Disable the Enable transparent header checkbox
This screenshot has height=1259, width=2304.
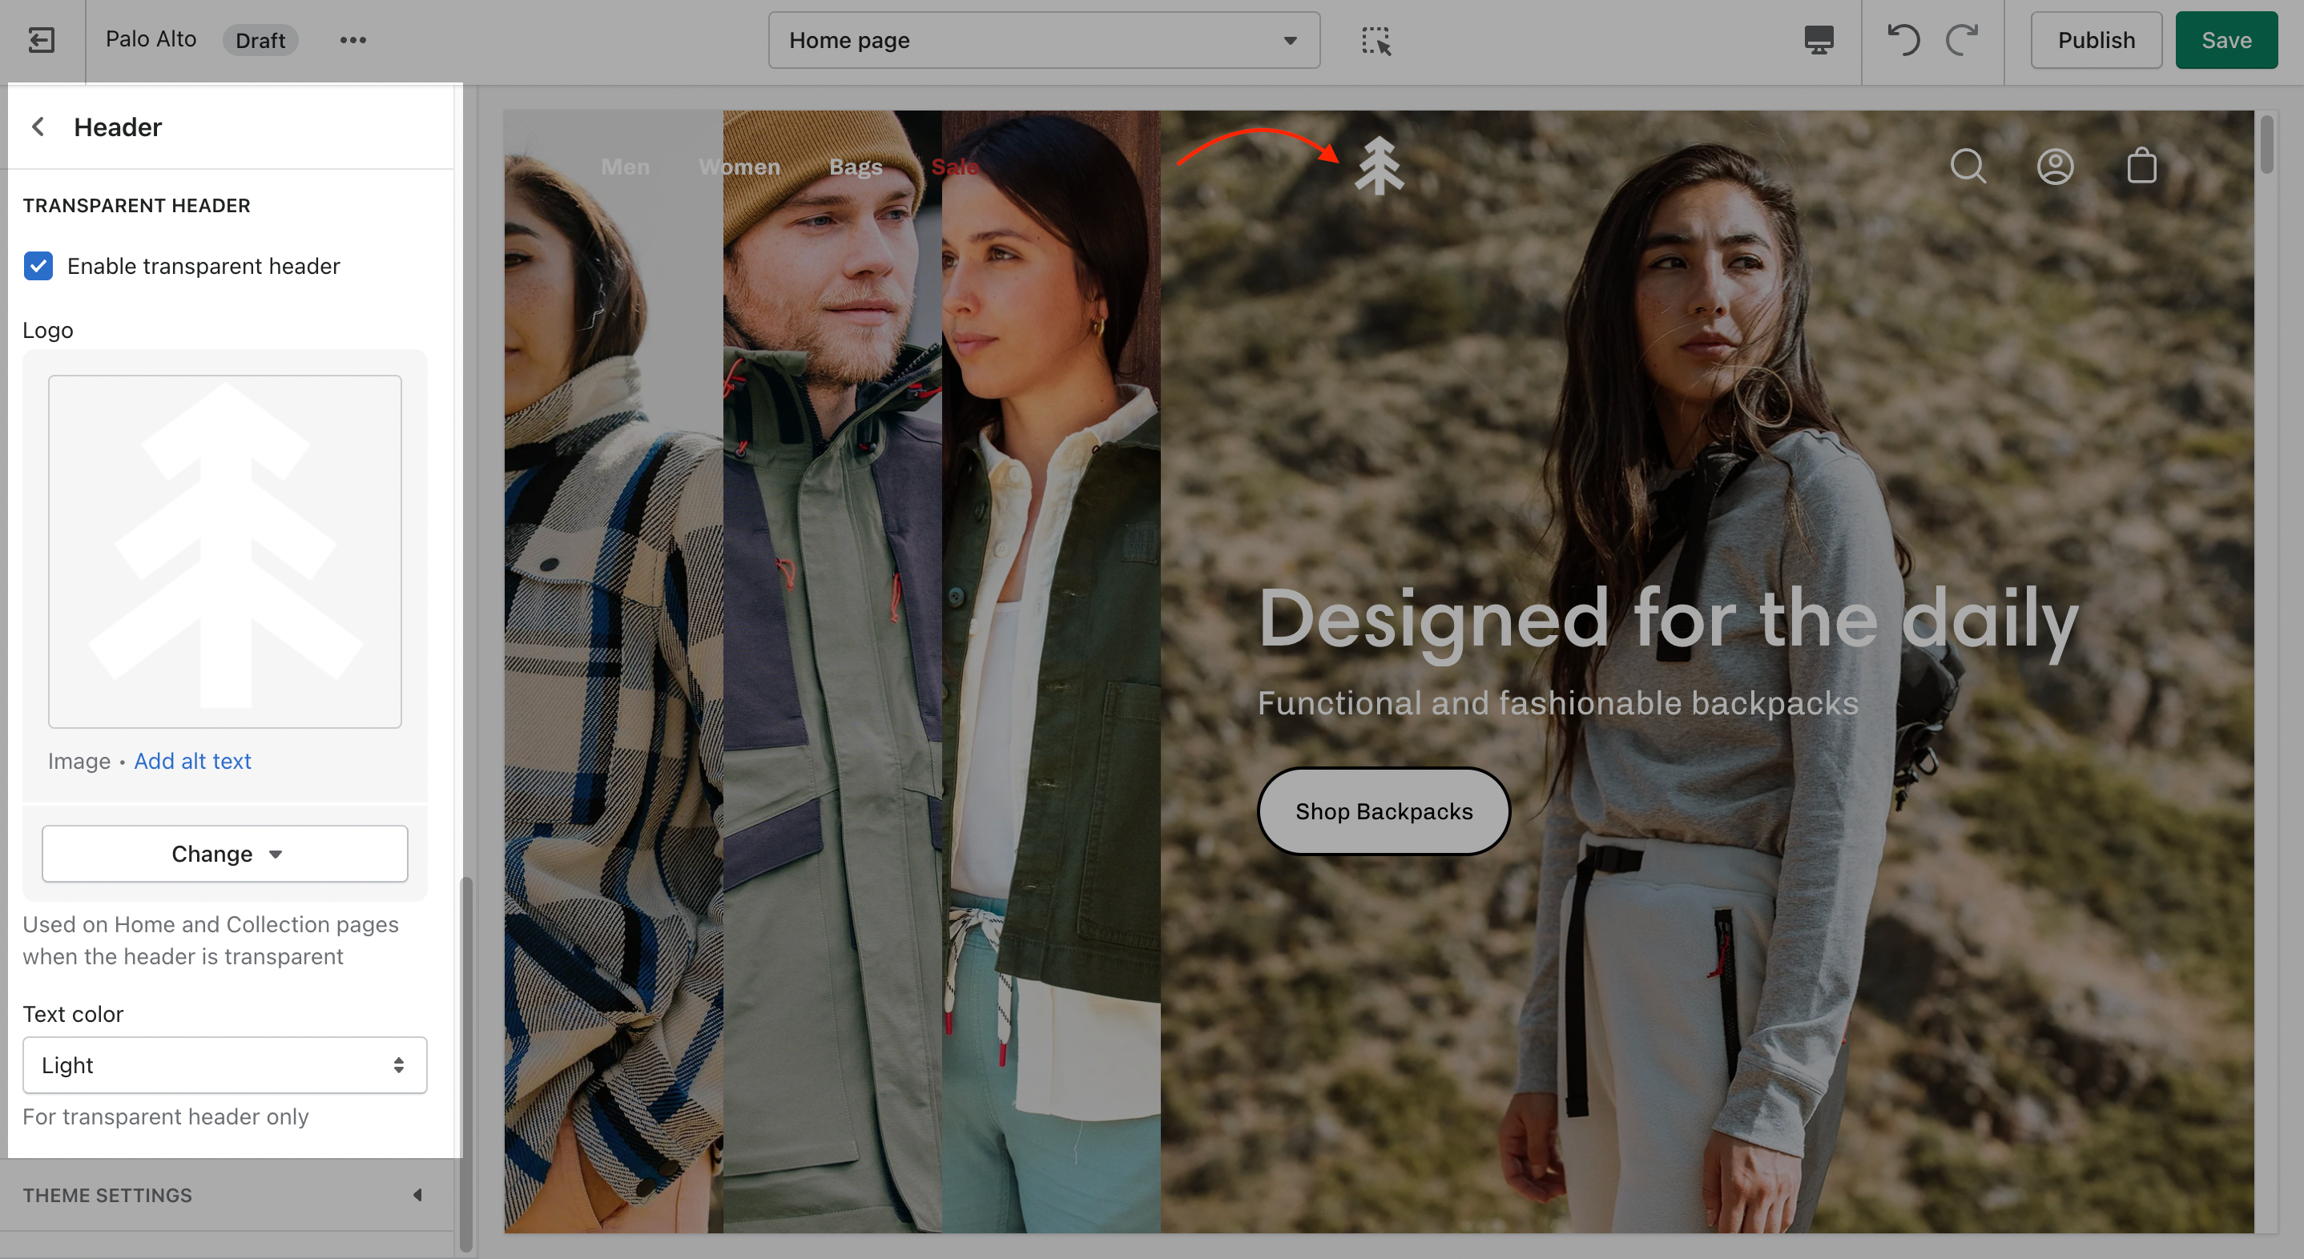coord(38,266)
